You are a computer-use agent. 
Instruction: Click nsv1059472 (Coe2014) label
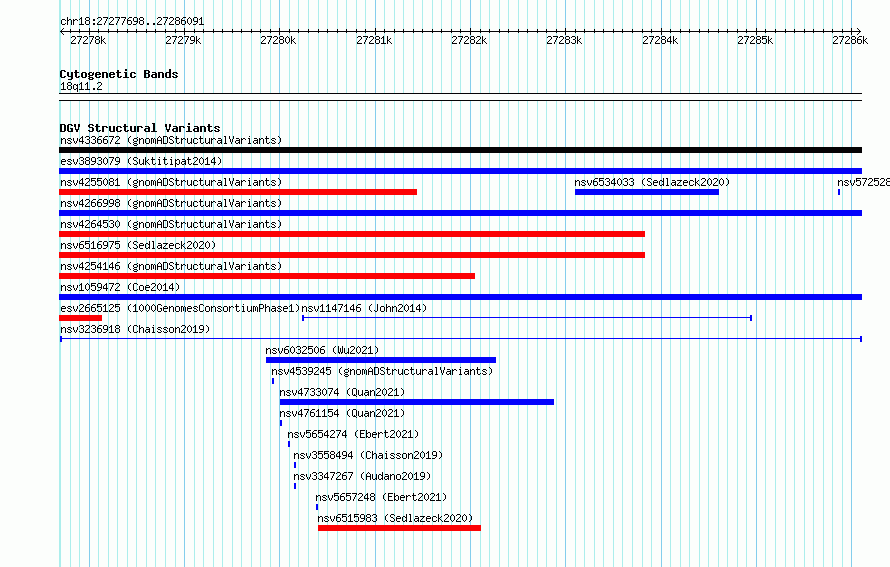(120, 287)
